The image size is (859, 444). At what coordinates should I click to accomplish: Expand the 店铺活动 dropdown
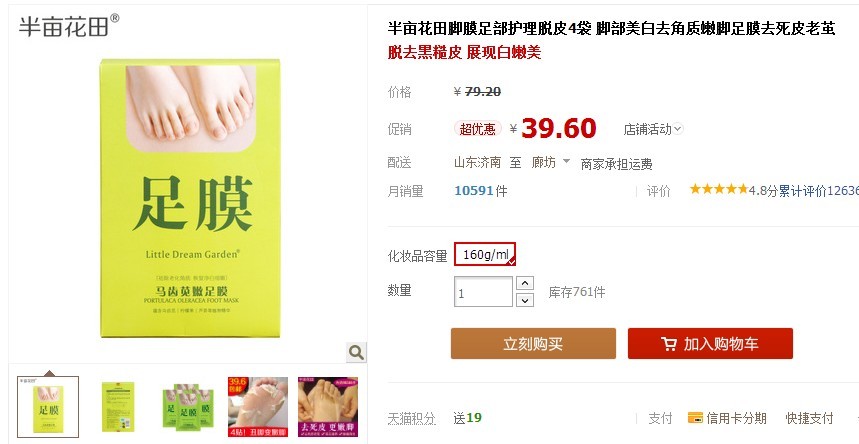click(x=653, y=129)
